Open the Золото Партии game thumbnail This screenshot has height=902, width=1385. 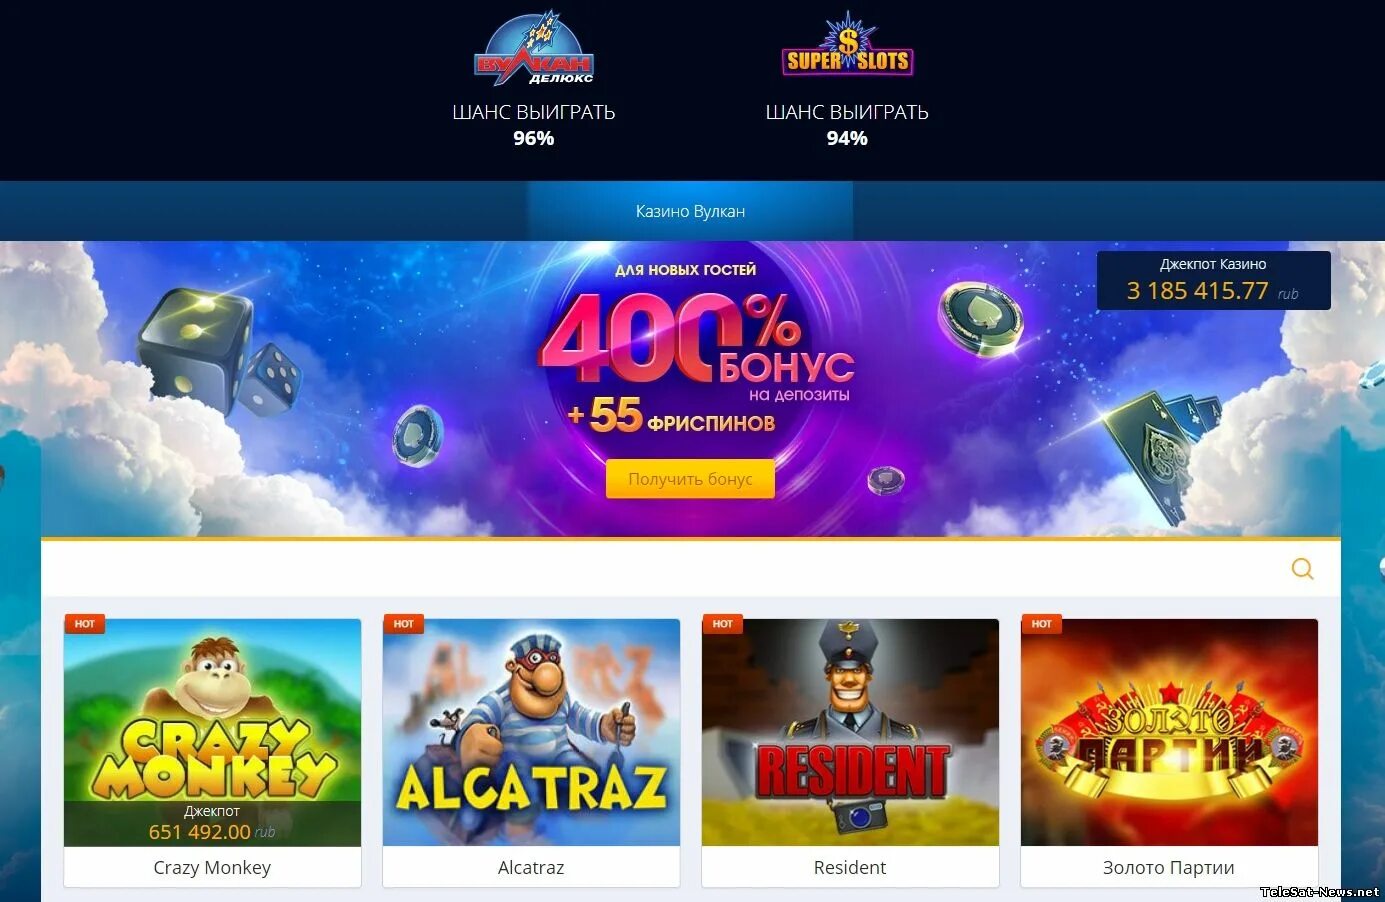pyautogui.click(x=1169, y=732)
